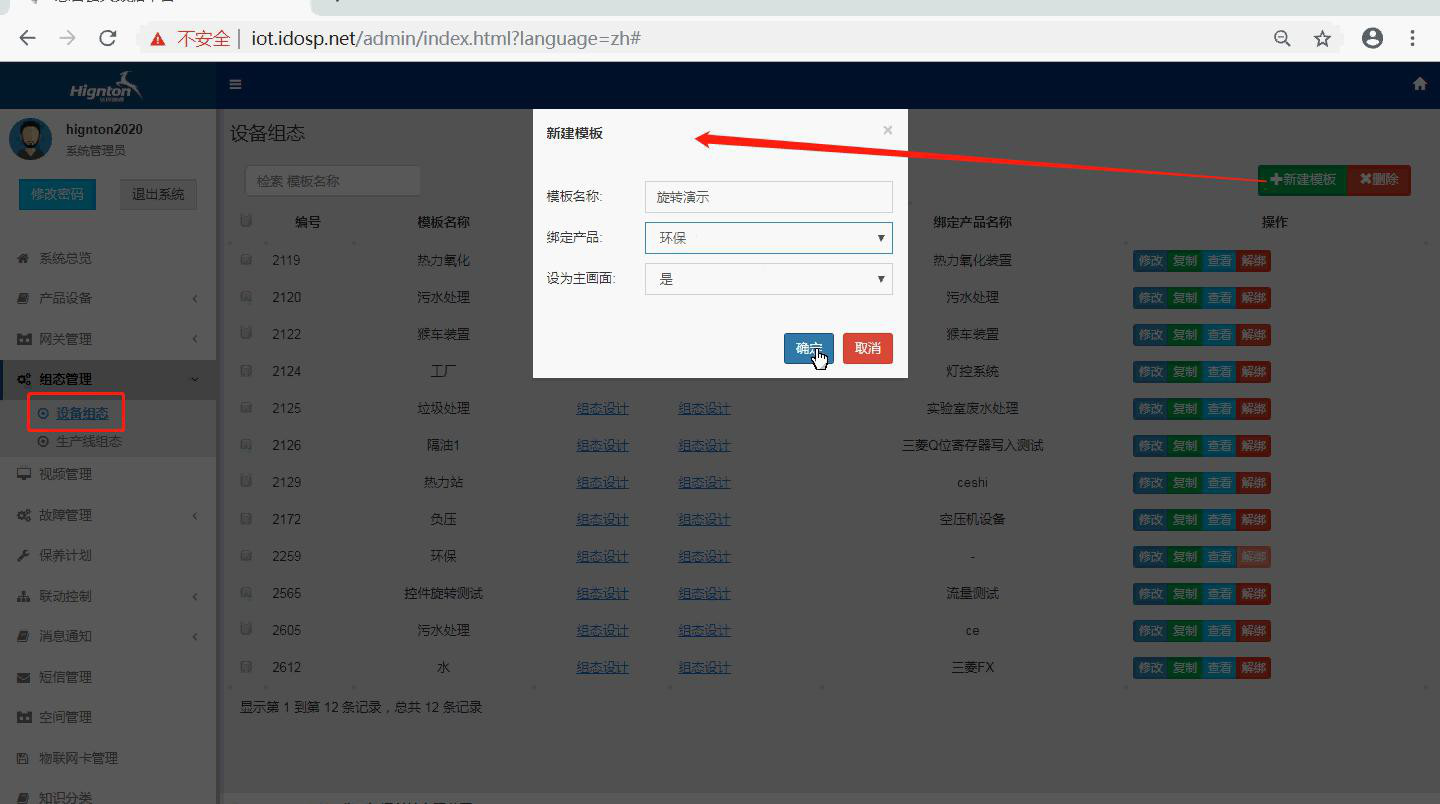
Task: Open 短信管理 from the sidebar
Action: (64, 676)
